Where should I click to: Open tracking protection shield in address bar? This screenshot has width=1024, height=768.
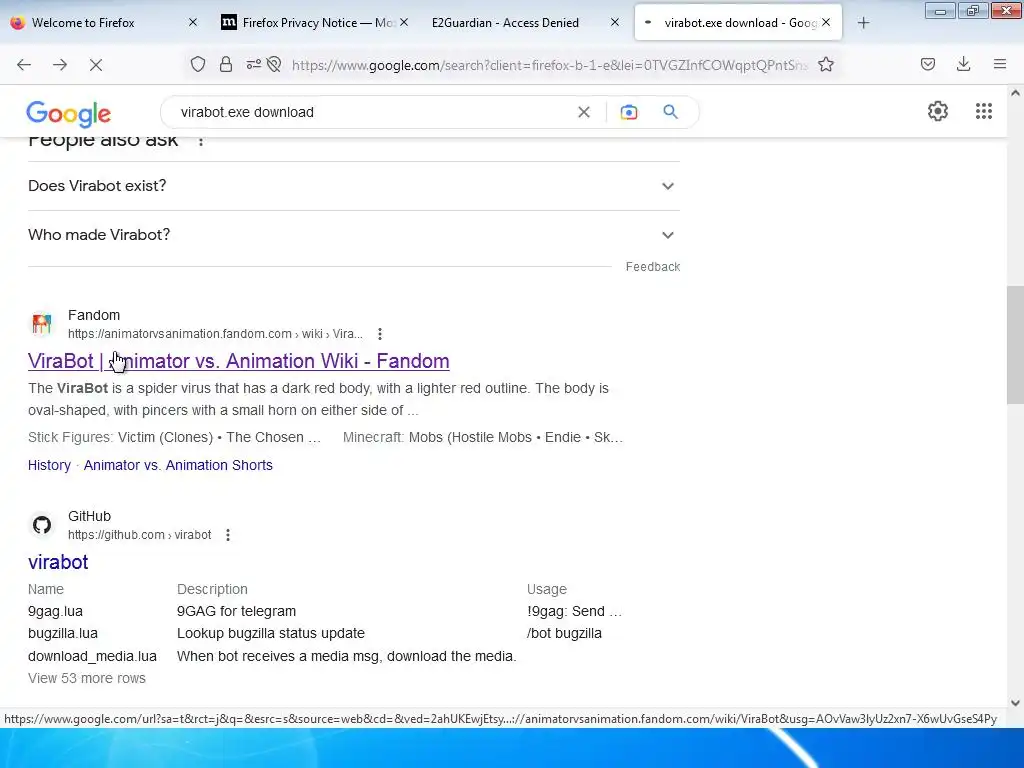coord(198,65)
